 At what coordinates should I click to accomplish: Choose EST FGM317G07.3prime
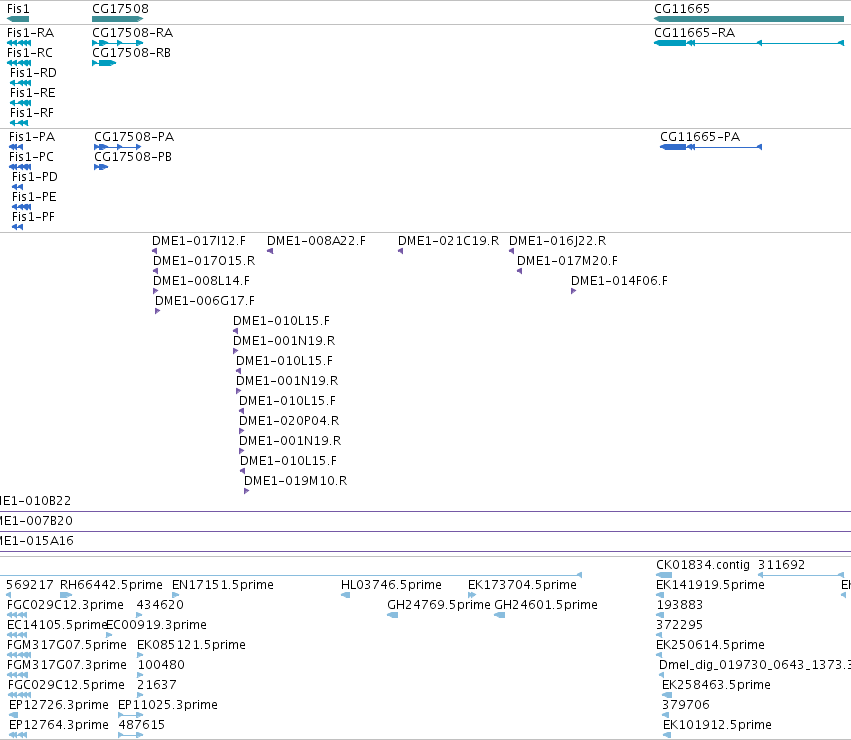click(x=67, y=666)
